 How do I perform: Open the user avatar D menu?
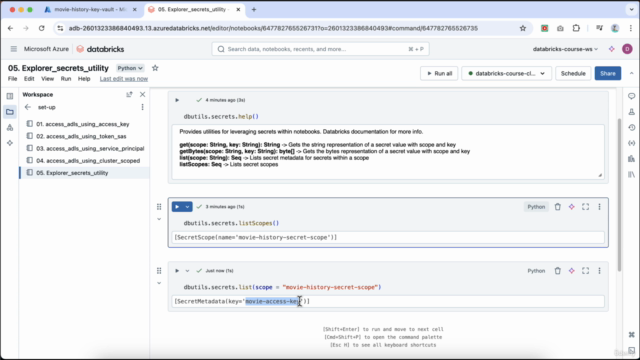627,49
